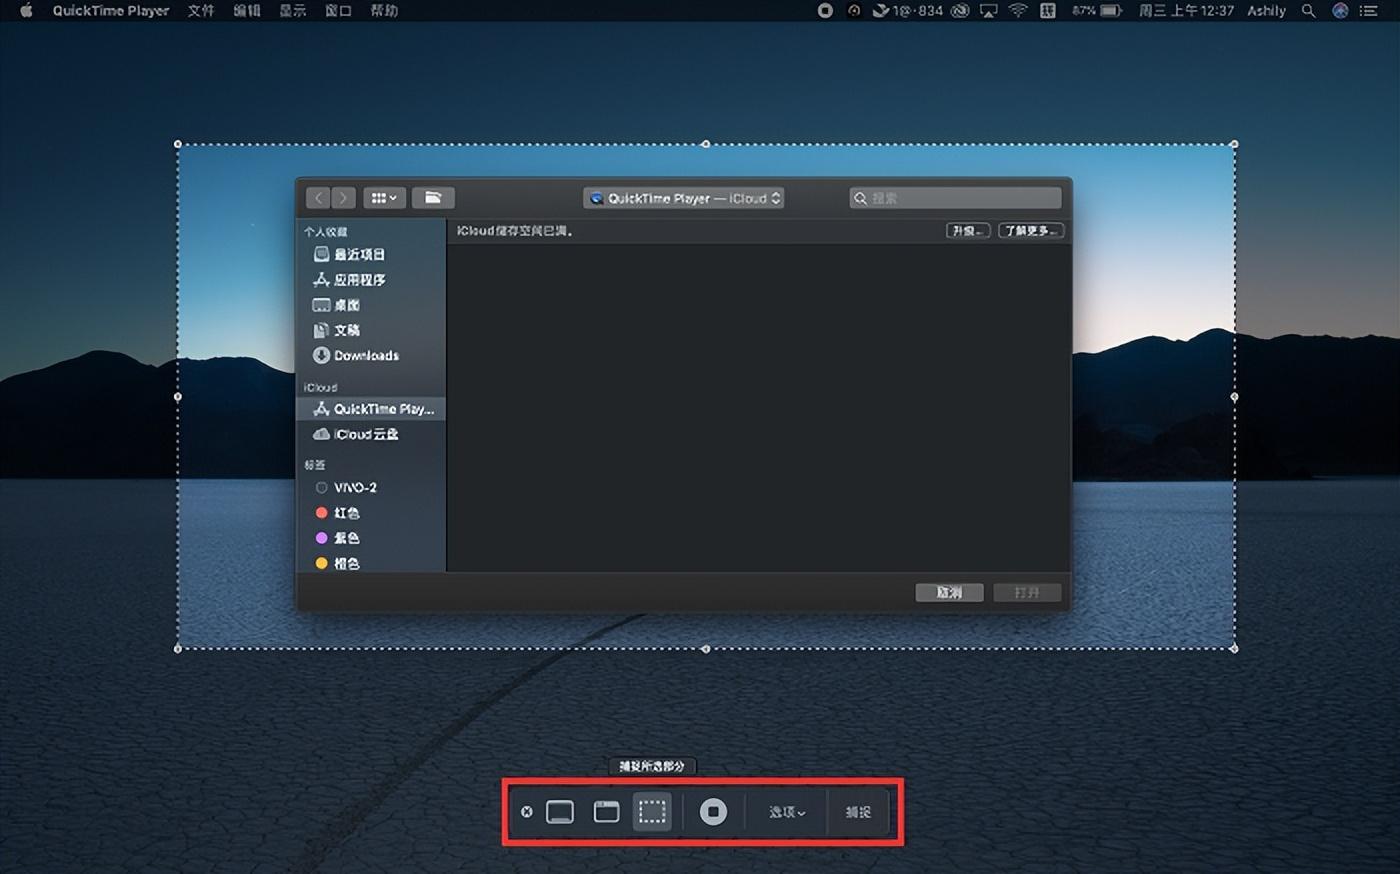
Task: Open the icon view mode dropdown
Action: point(384,198)
